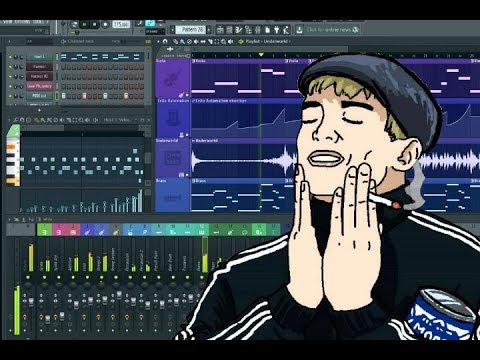
Task: Select the Playlist zoom tool
Action: [x=223, y=41]
